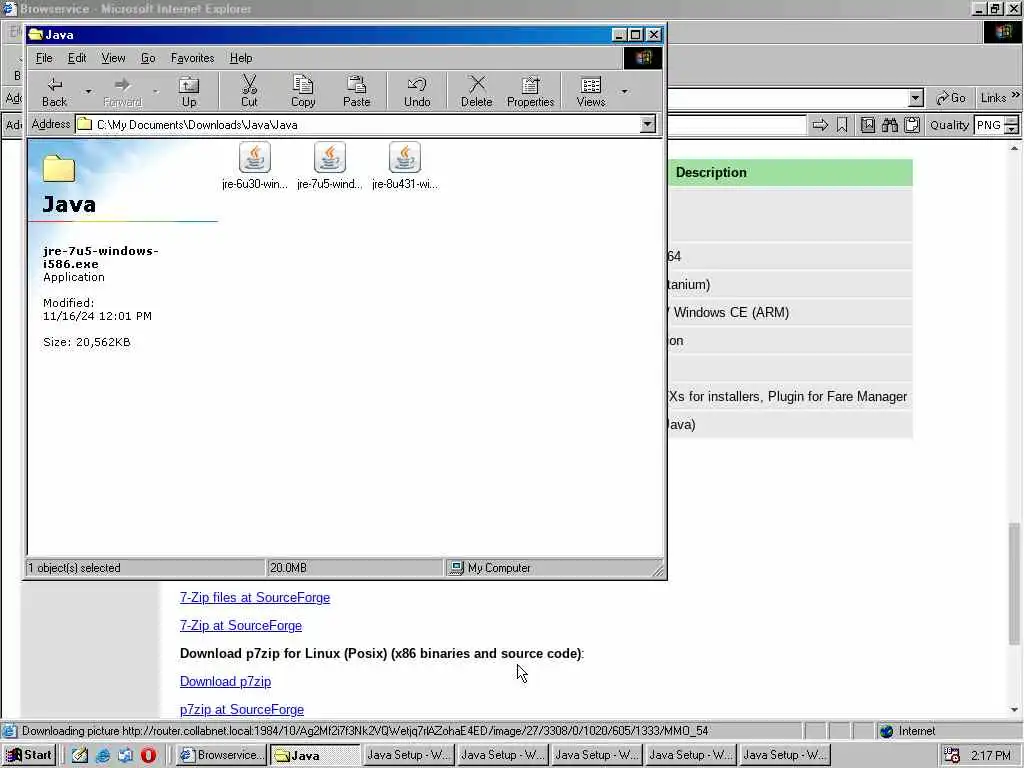Image resolution: width=1024 pixels, height=768 pixels.
Task: Switch to last Java Setup taskbar button
Action: click(x=784, y=755)
